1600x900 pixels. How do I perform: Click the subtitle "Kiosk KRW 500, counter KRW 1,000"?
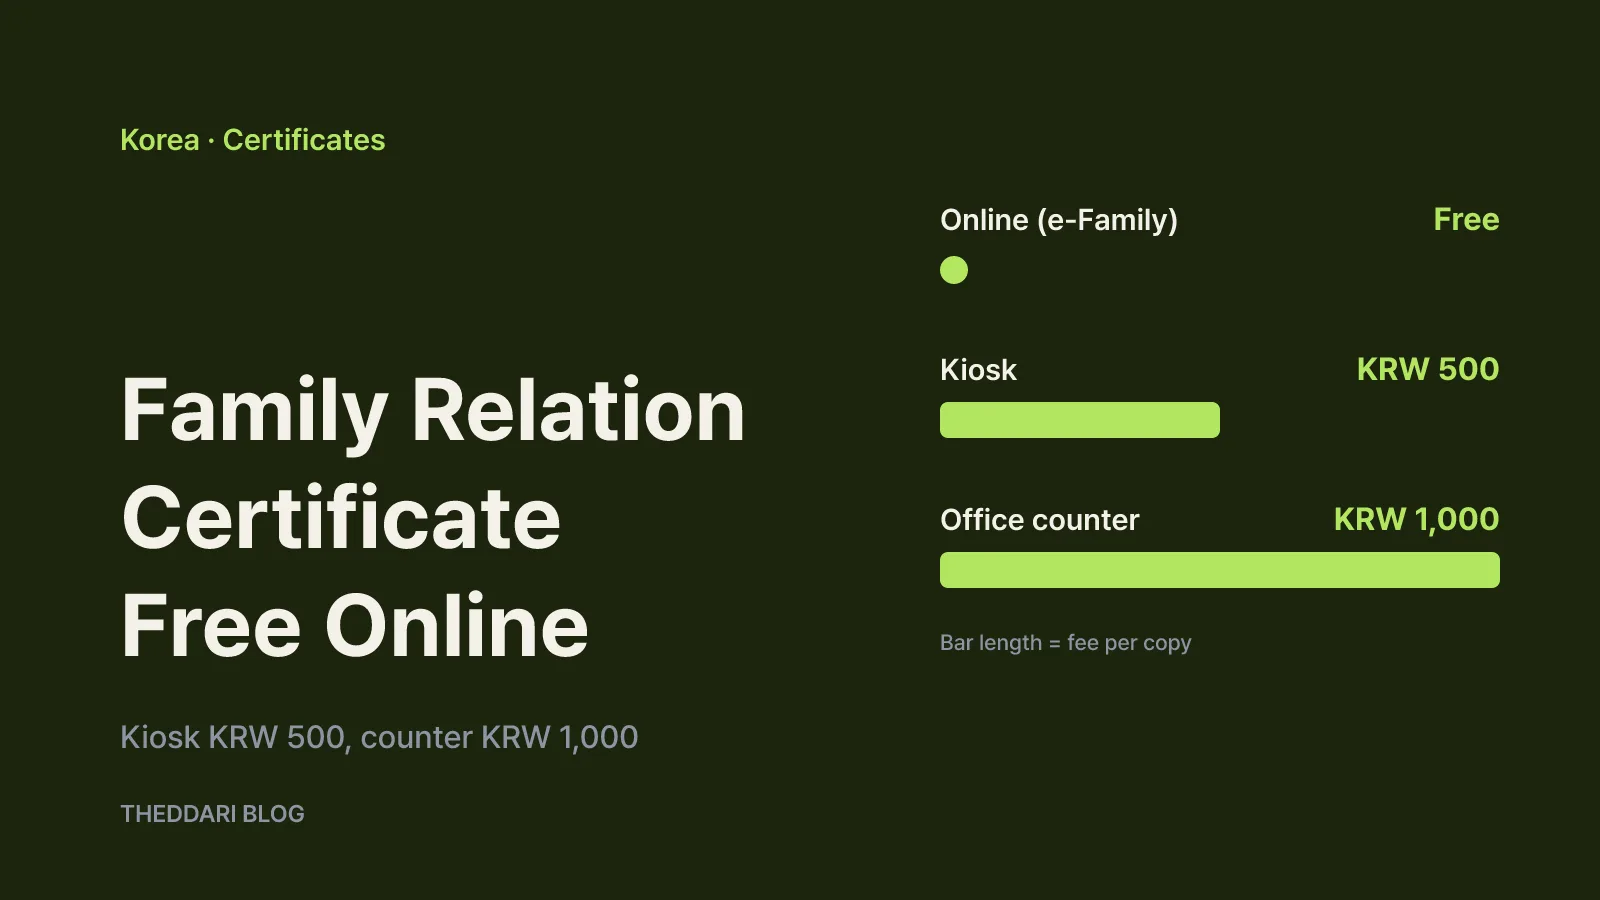click(379, 737)
